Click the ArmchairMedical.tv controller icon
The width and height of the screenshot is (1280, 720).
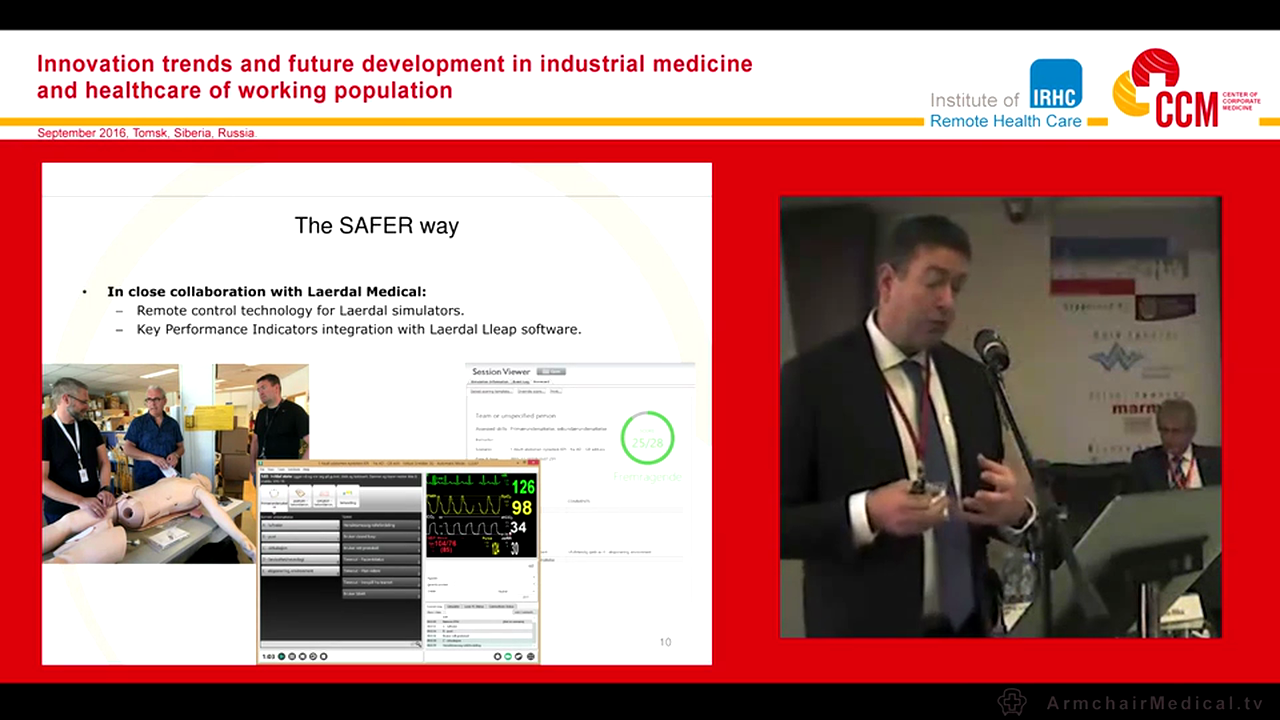coord(1012,703)
